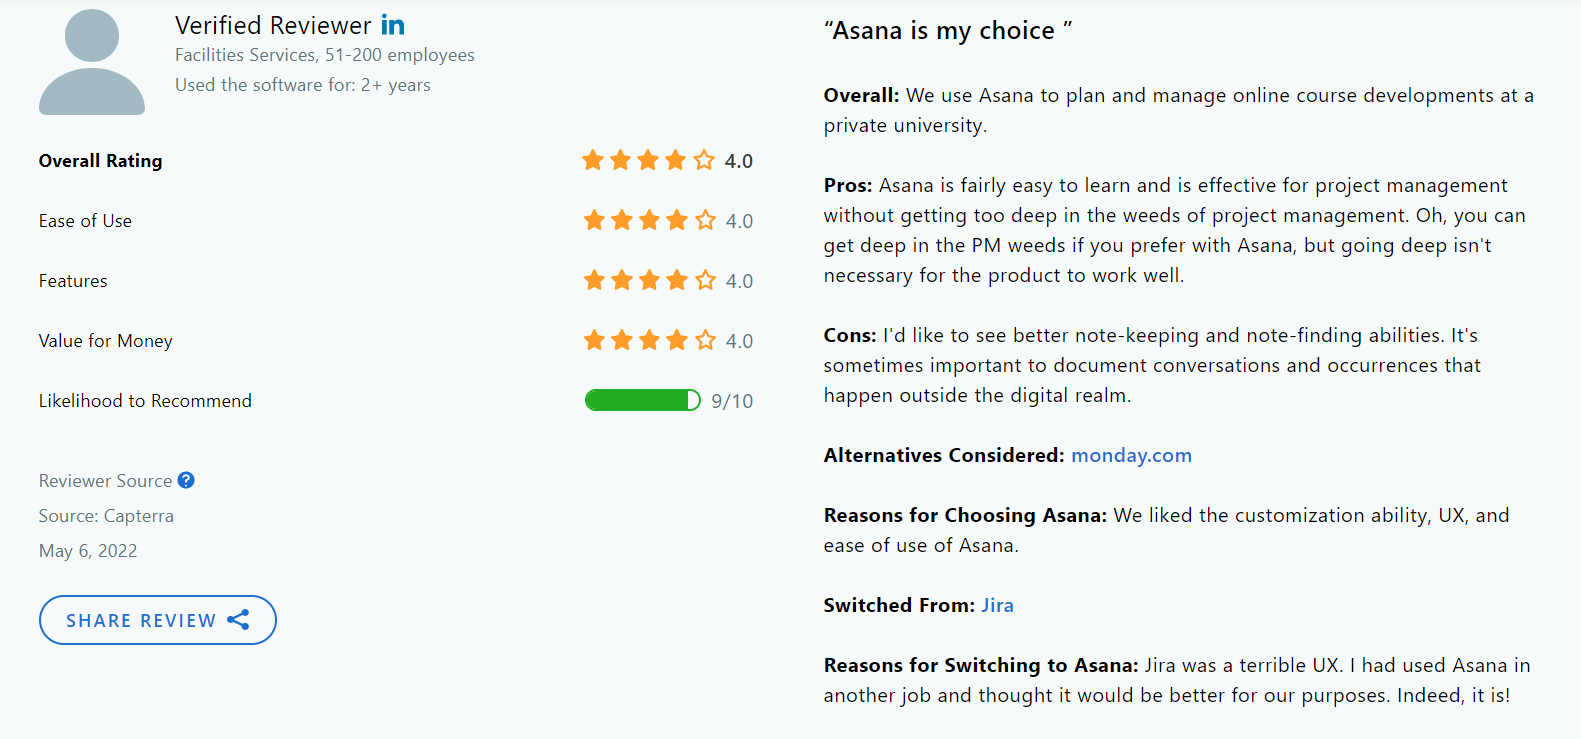The width and height of the screenshot is (1581, 739).
Task: Click the Verified Reviewer name
Action: pos(272,24)
